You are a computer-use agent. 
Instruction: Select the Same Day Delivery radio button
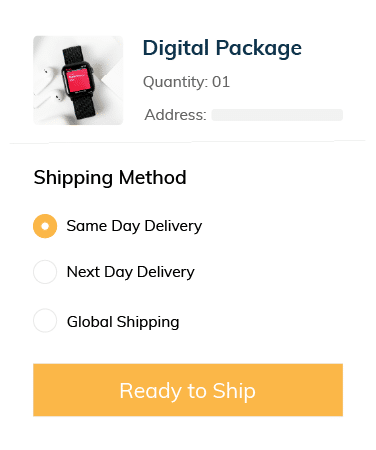[x=45, y=226]
